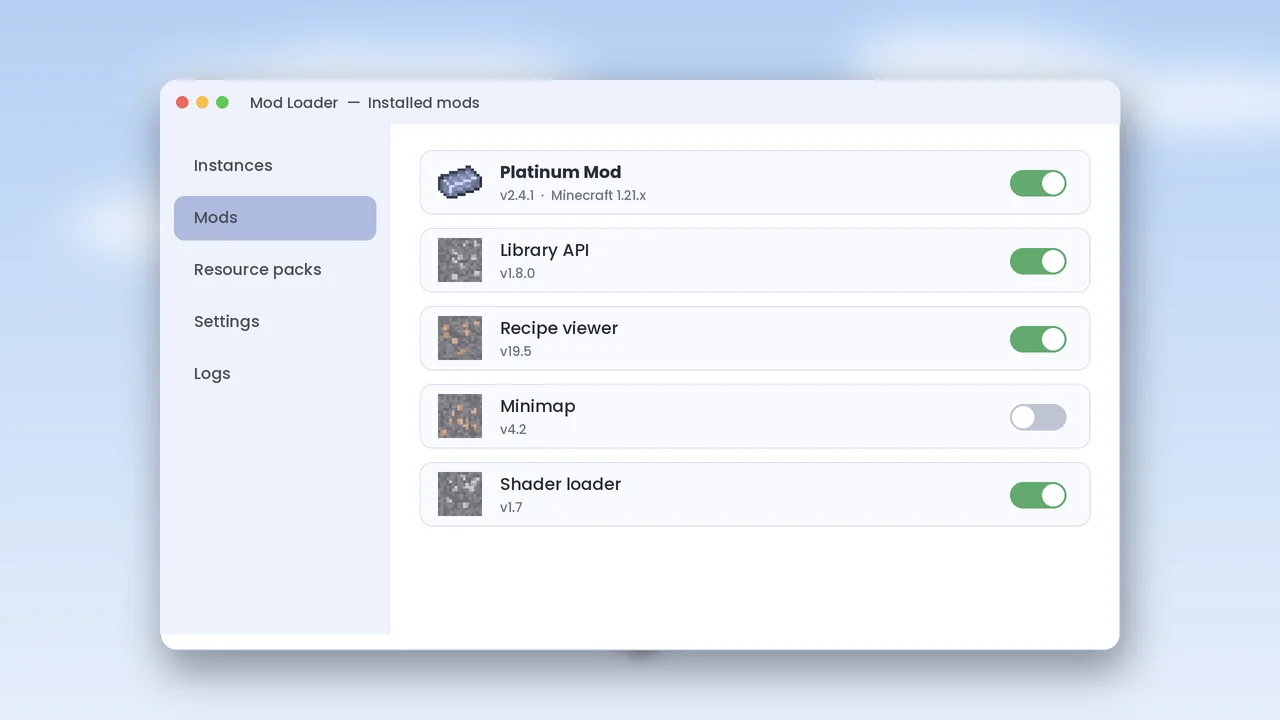Select the Platinum Mod title
Image resolution: width=1280 pixels, height=720 pixels.
click(x=560, y=172)
